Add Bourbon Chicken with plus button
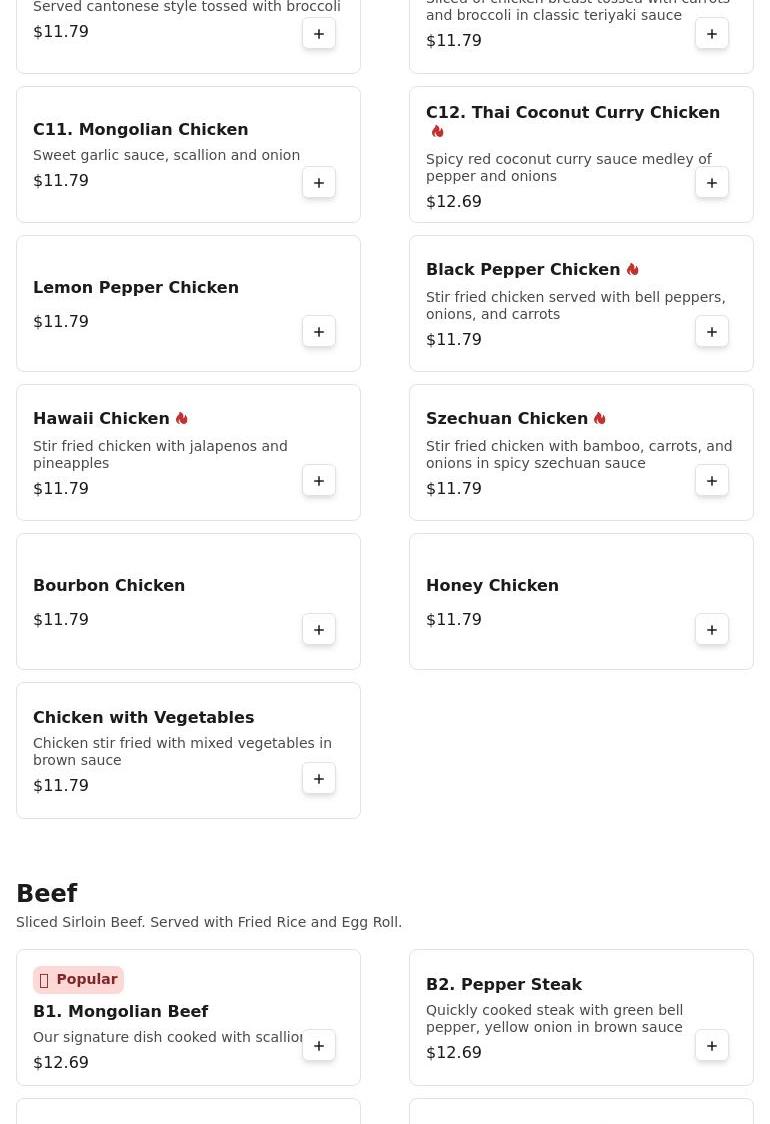Viewport: 770px width, 1124px height. [x=319, y=630]
